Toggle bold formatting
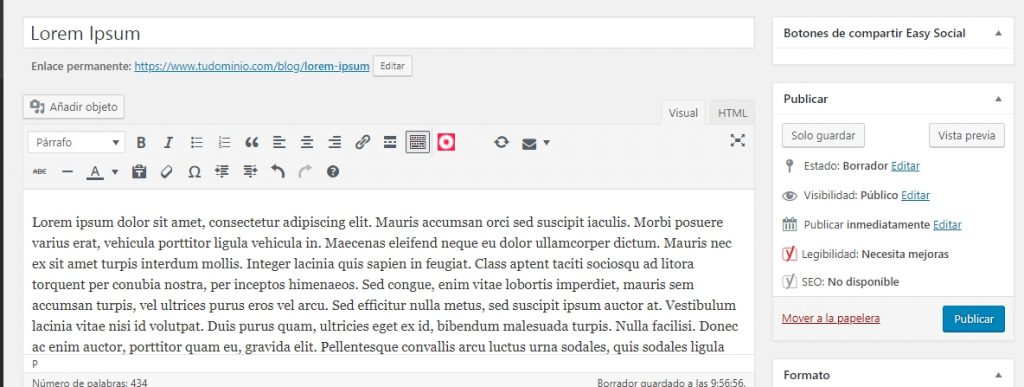The image size is (1024, 387). 140,142
